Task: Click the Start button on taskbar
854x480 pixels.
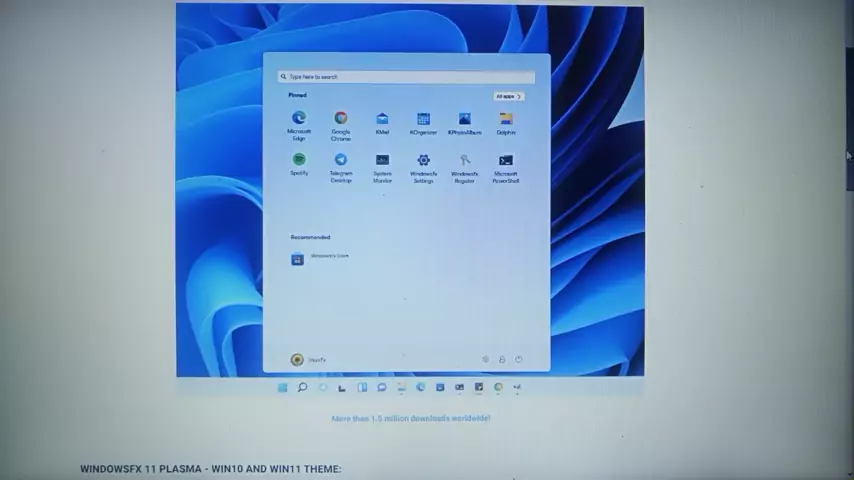Action: point(282,387)
